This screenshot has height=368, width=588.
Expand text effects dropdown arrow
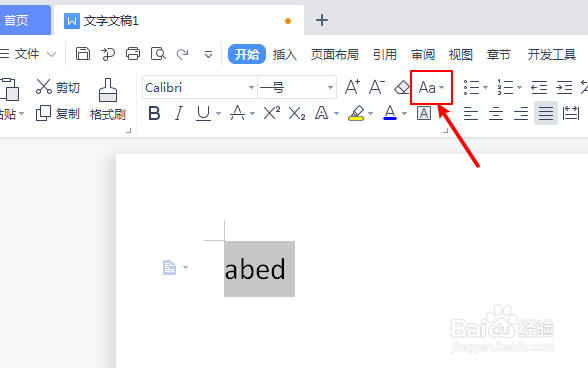pyautogui.click(x=336, y=113)
